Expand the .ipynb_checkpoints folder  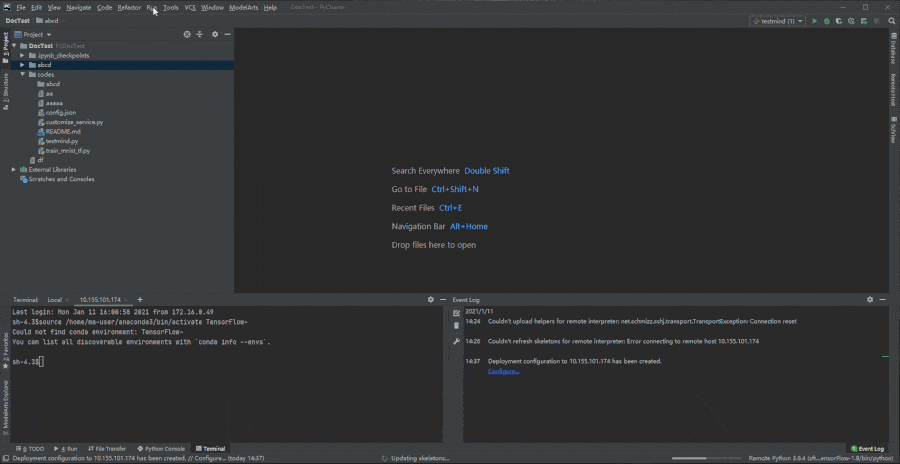[x=22, y=56]
